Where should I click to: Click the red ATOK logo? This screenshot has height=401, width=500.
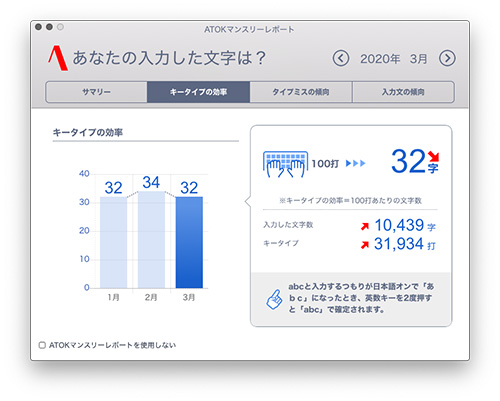click(58, 58)
